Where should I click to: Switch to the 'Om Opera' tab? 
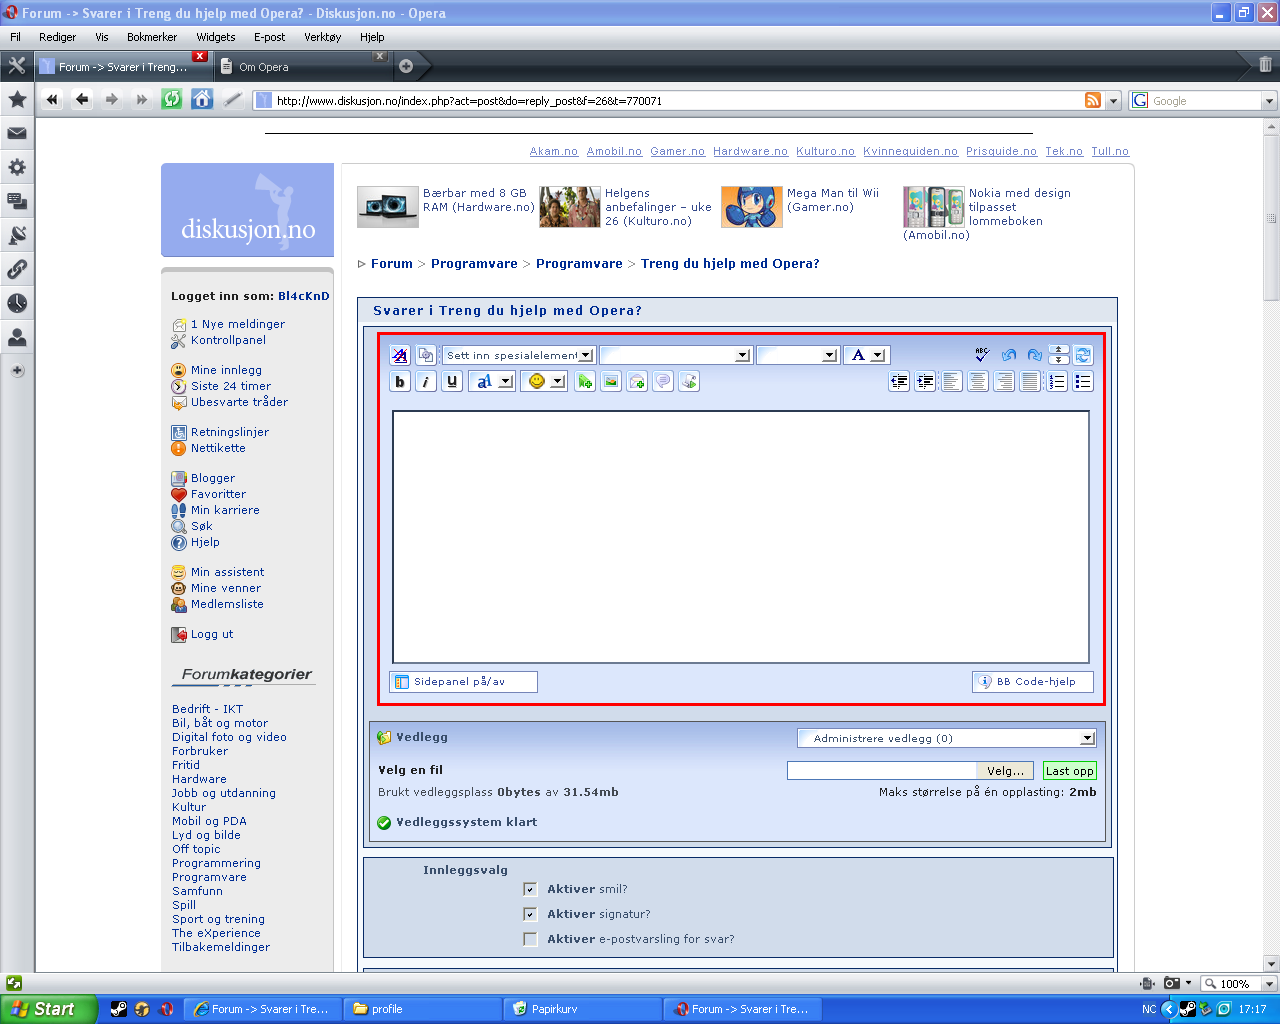(x=303, y=67)
